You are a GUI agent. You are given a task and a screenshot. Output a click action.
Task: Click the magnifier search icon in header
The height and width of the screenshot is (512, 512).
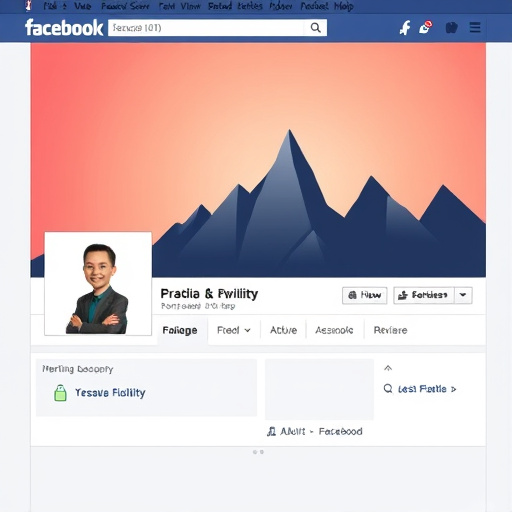315,28
